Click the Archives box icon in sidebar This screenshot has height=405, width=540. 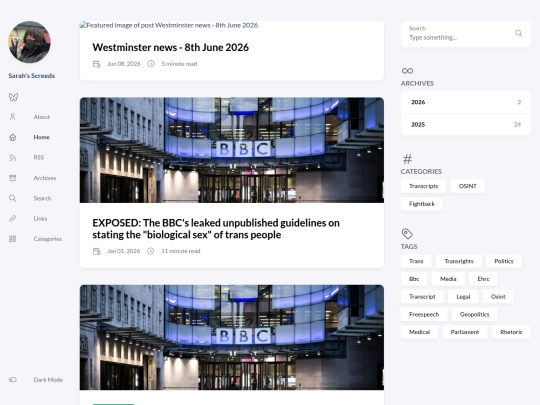click(13, 178)
